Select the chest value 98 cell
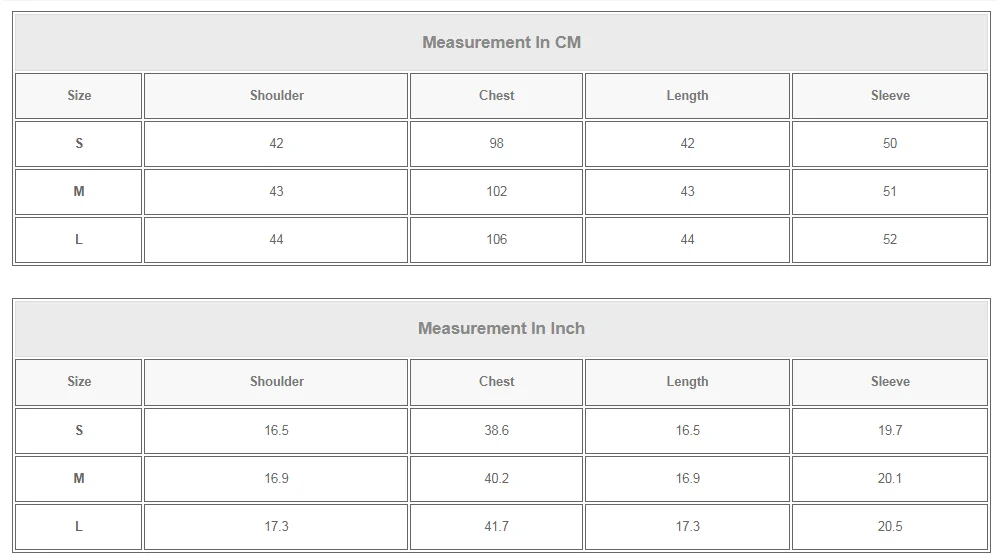The width and height of the screenshot is (998, 560). [x=496, y=144]
